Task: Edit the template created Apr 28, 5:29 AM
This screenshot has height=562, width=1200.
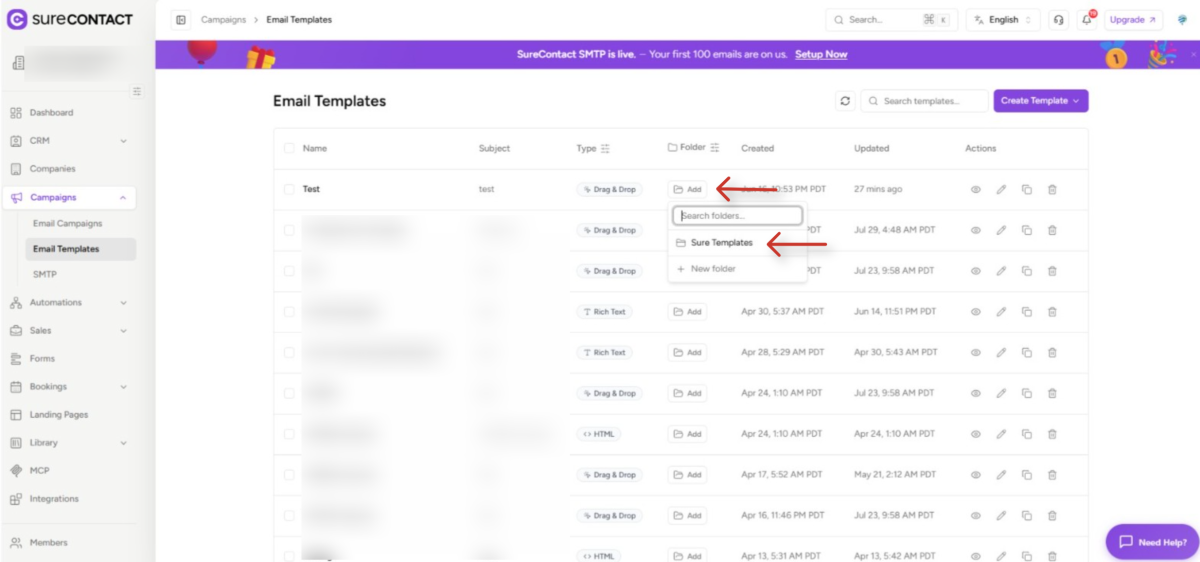Action: click(1001, 353)
